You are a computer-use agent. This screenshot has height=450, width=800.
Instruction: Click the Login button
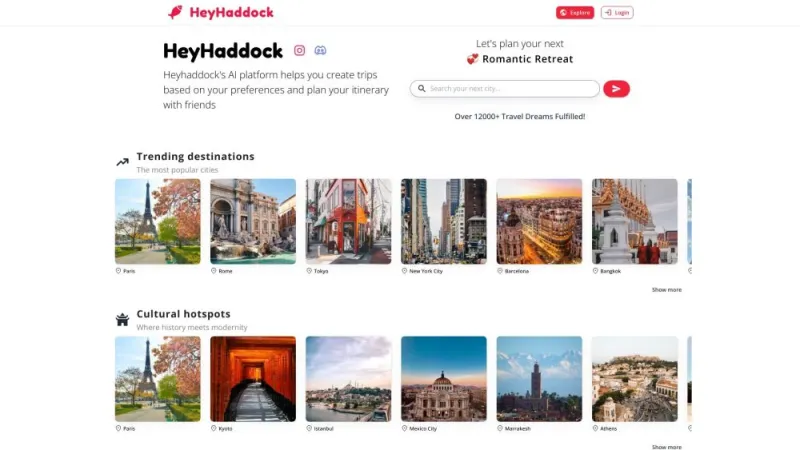pos(617,12)
